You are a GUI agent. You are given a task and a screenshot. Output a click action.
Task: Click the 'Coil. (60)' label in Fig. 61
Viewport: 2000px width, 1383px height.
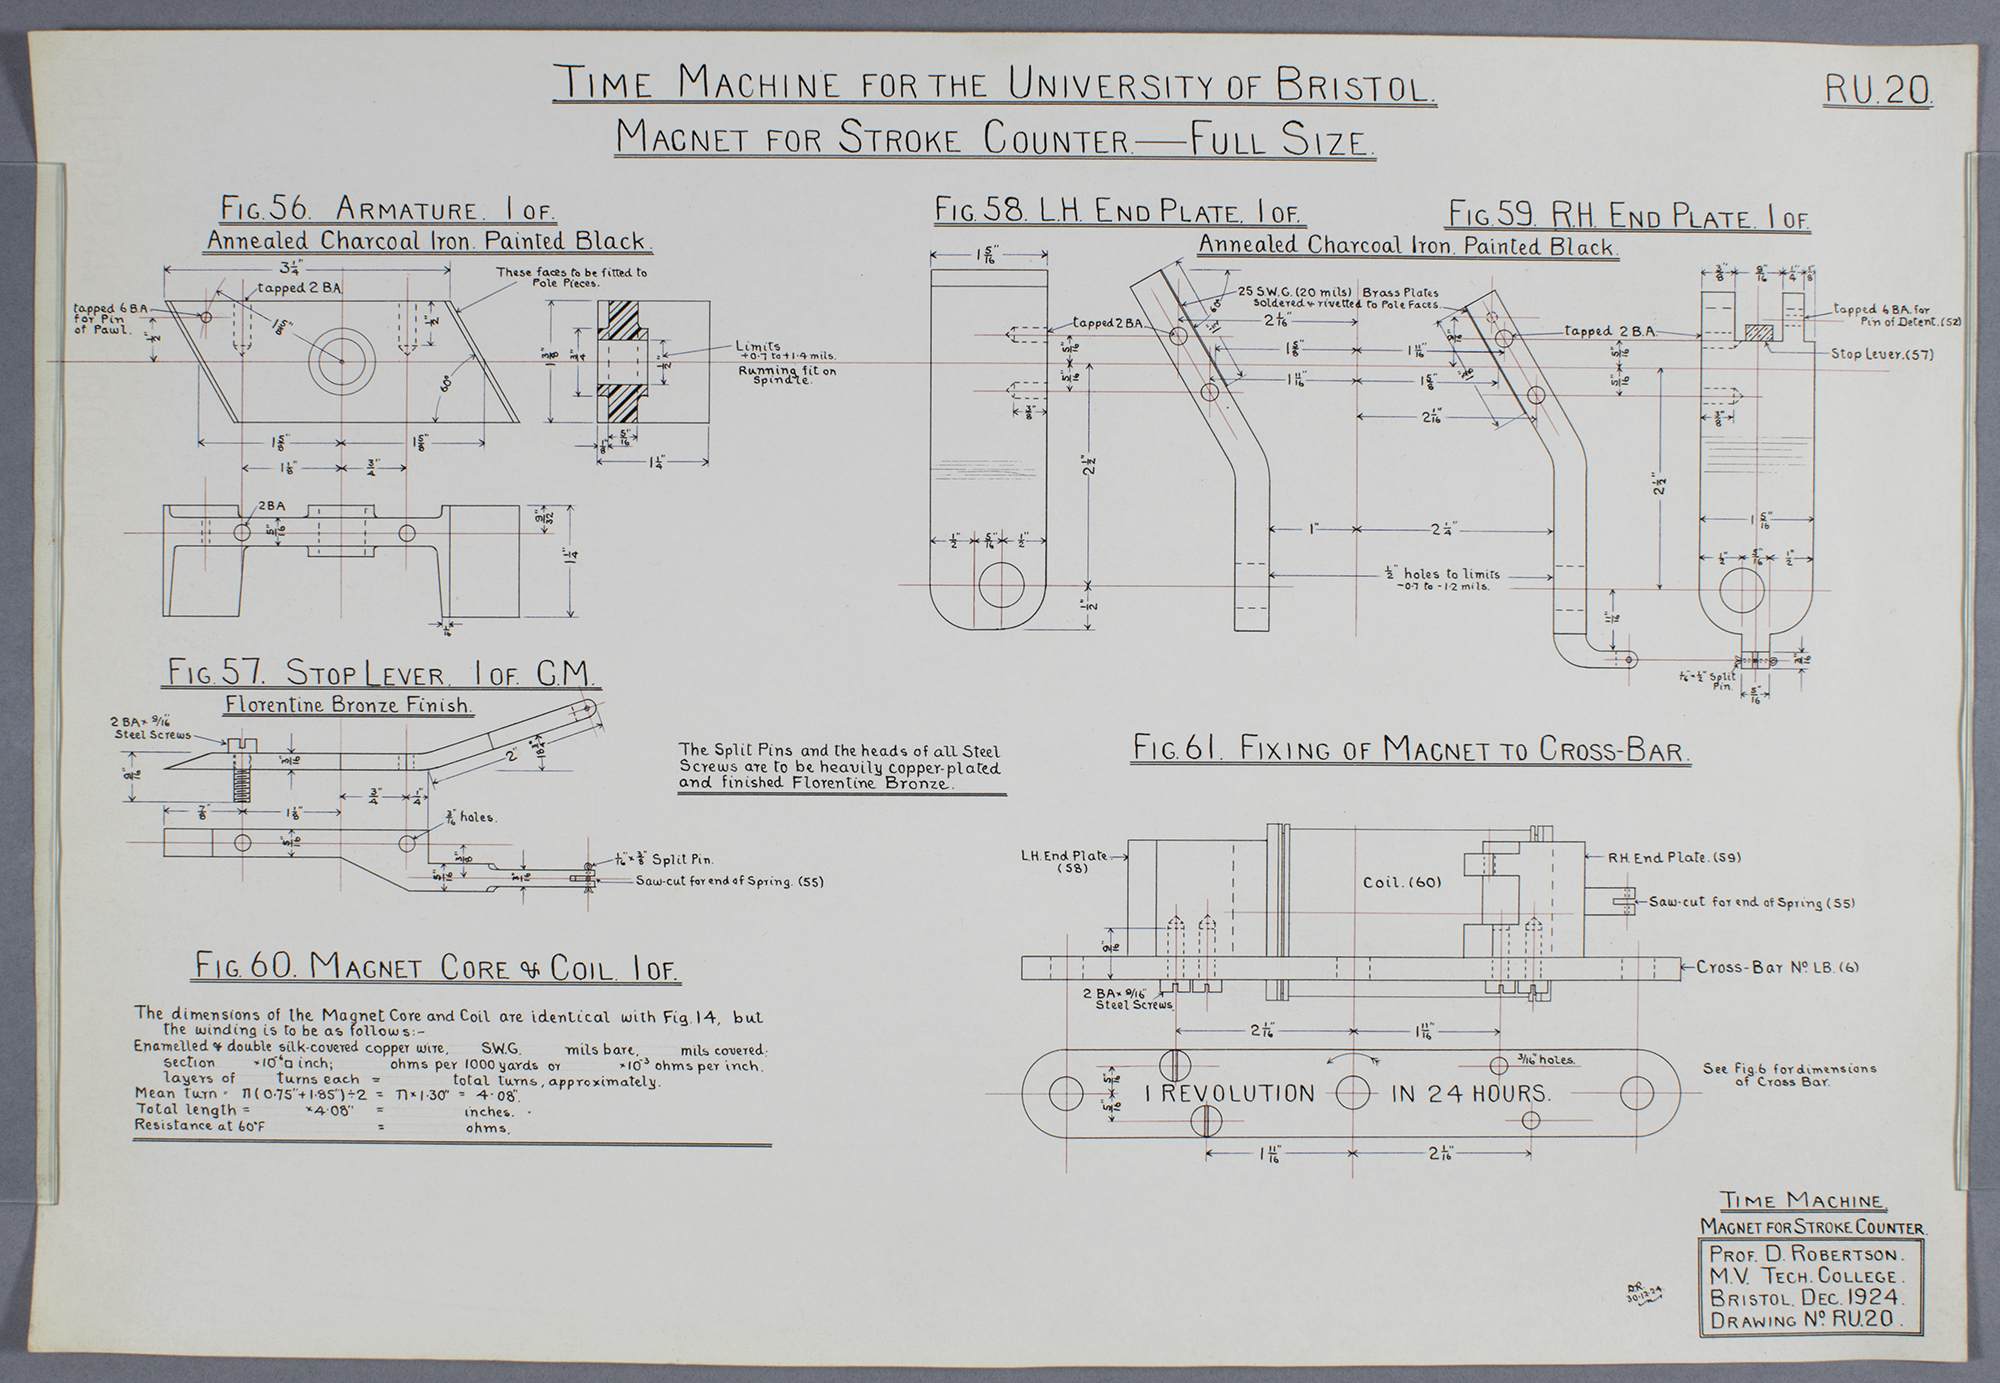coord(1401,883)
